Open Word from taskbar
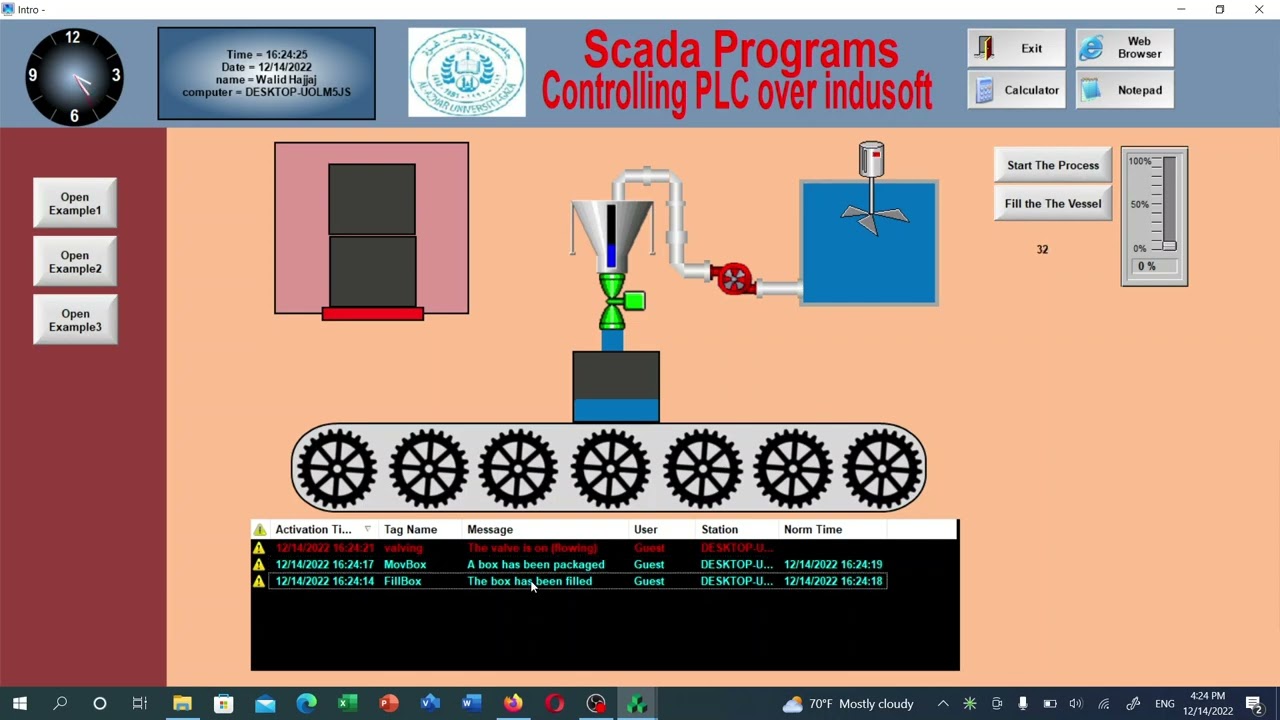 coord(472,704)
